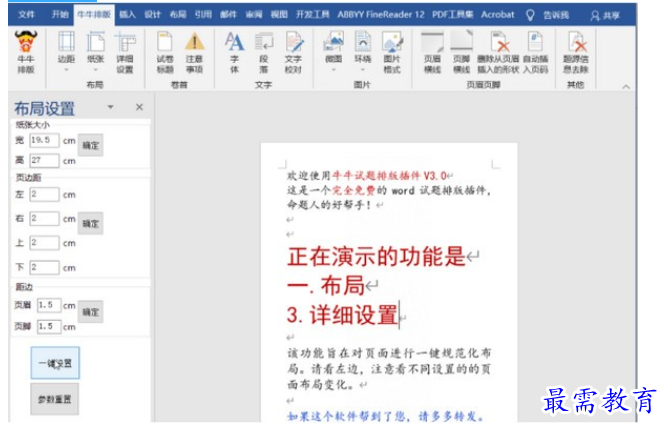The height and width of the screenshot is (432, 665).
Task: Open the 文件 menu
Action: coord(26,14)
